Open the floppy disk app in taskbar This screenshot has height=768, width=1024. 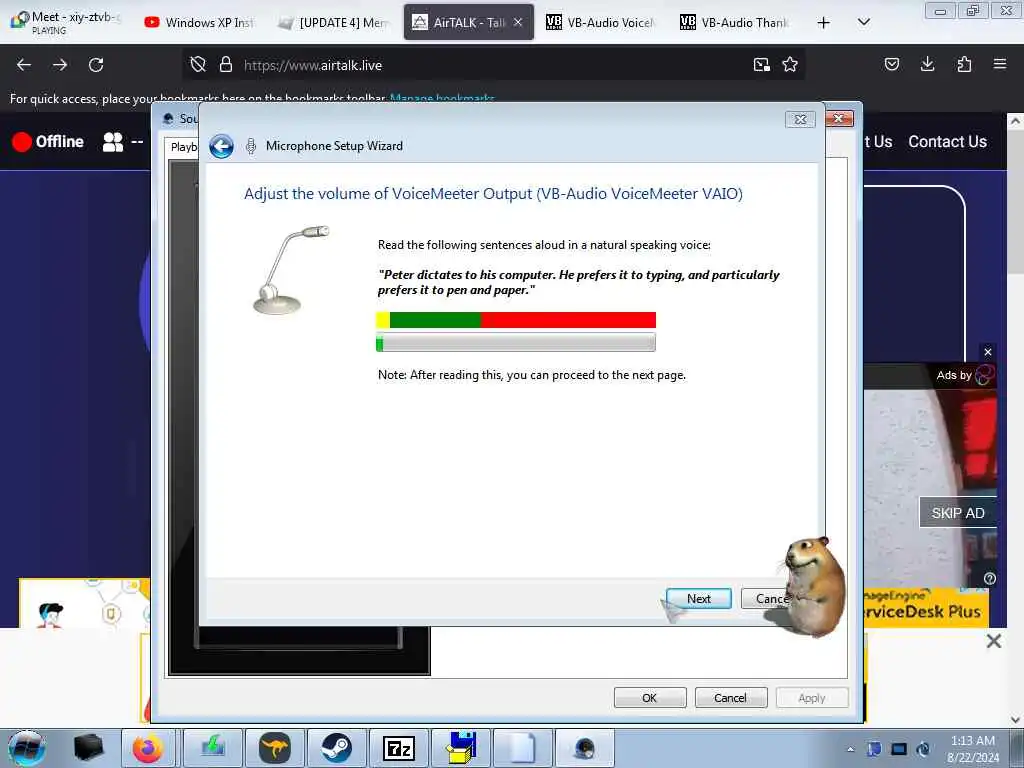click(x=461, y=748)
